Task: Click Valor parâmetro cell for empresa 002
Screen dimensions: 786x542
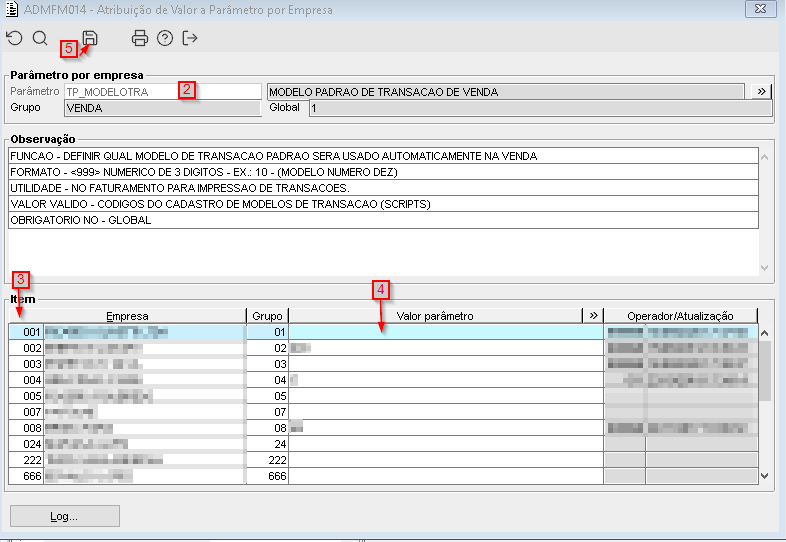Action: pos(446,348)
